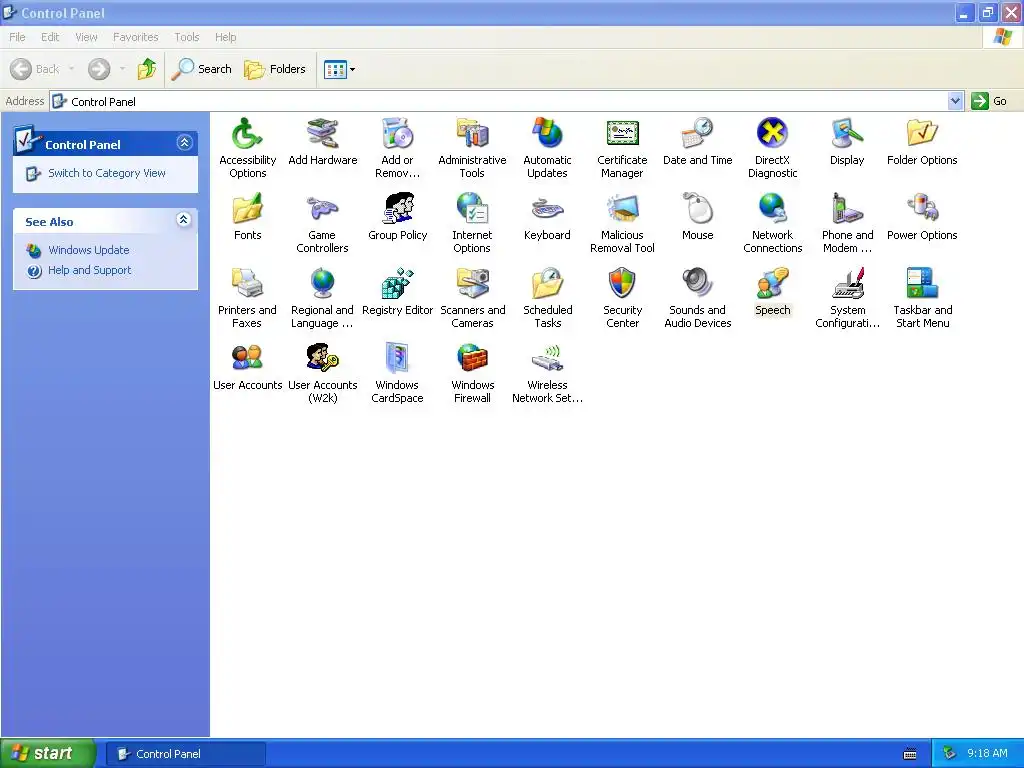Open the Security Center
The height and width of the screenshot is (768, 1024).
click(x=622, y=298)
